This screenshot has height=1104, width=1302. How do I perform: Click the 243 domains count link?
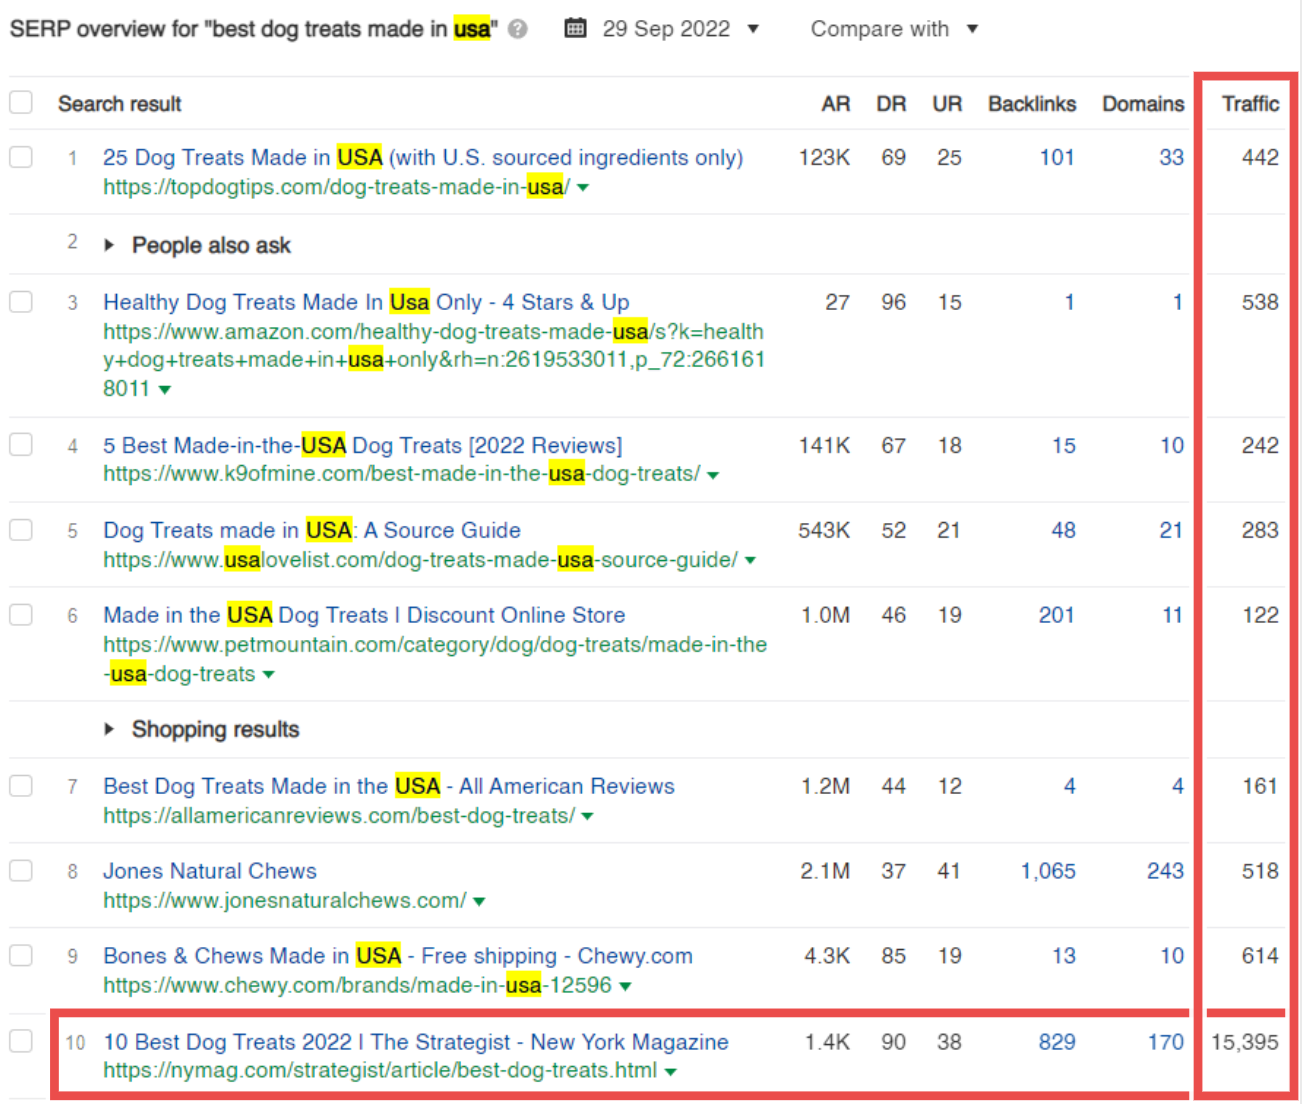pos(1165,871)
